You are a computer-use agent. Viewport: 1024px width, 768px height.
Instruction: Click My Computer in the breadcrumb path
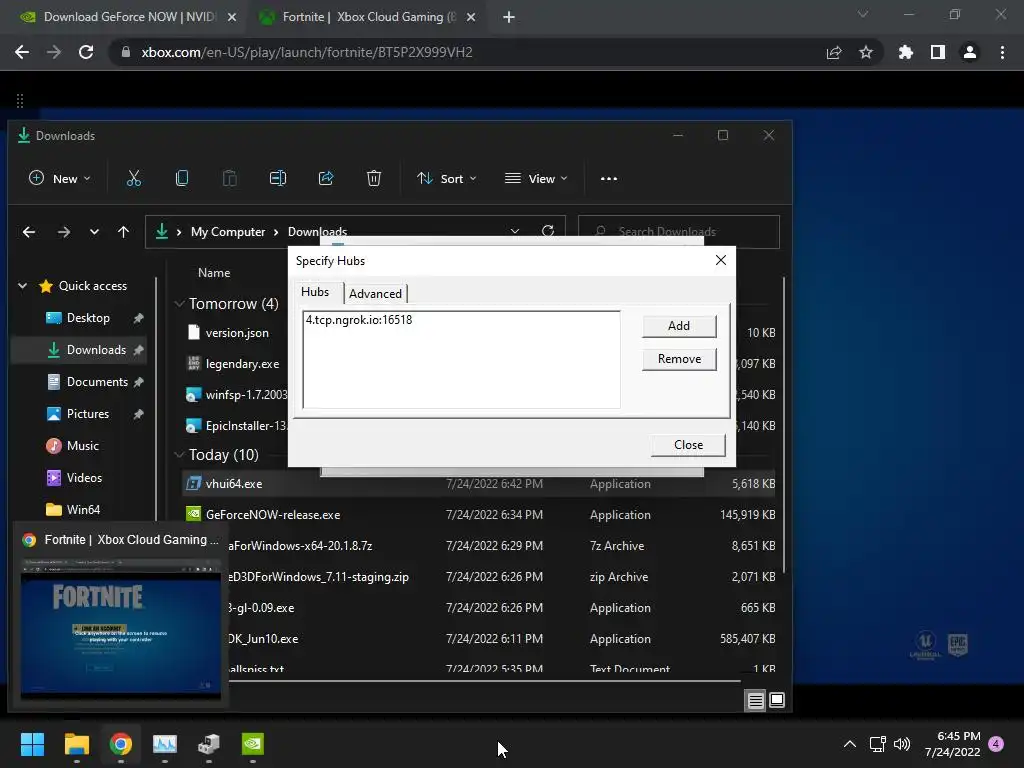coord(228,232)
